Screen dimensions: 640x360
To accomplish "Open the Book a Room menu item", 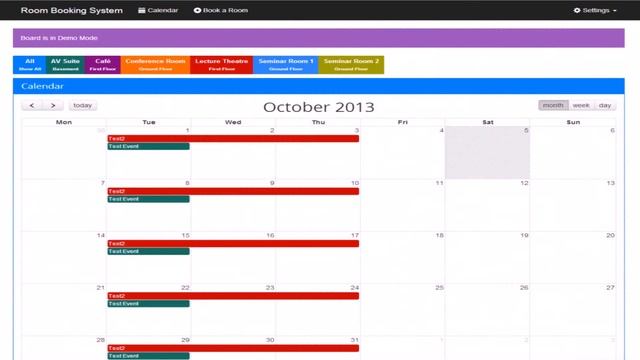I will (x=220, y=10).
